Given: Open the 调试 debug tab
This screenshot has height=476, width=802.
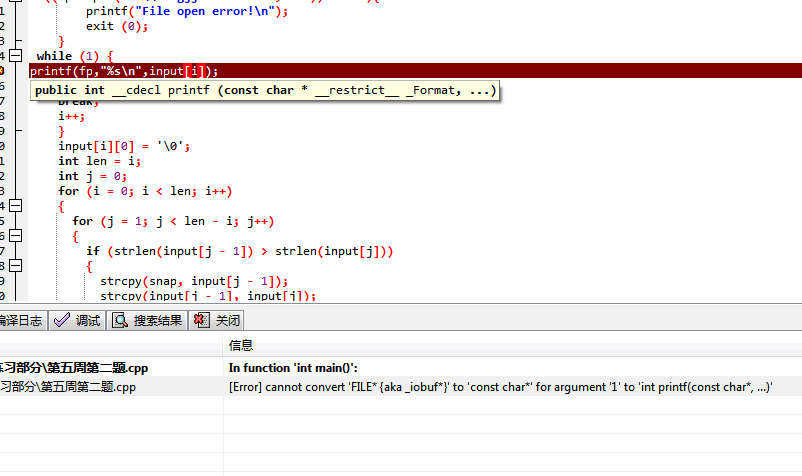Looking at the screenshot, I should [x=77, y=321].
